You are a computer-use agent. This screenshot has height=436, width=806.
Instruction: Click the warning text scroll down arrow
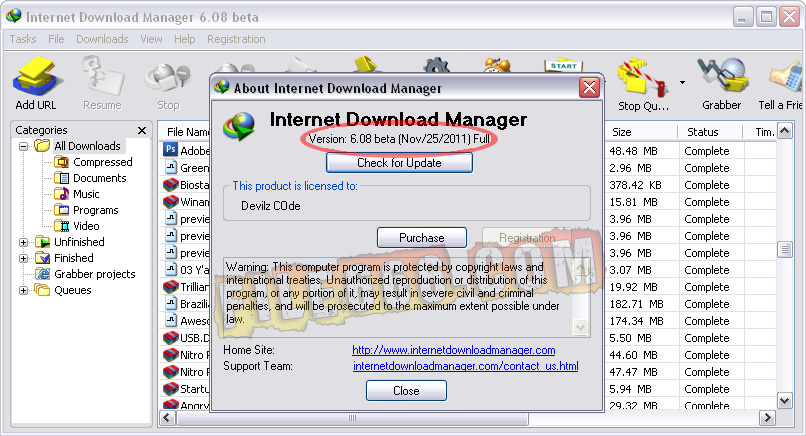click(x=581, y=327)
